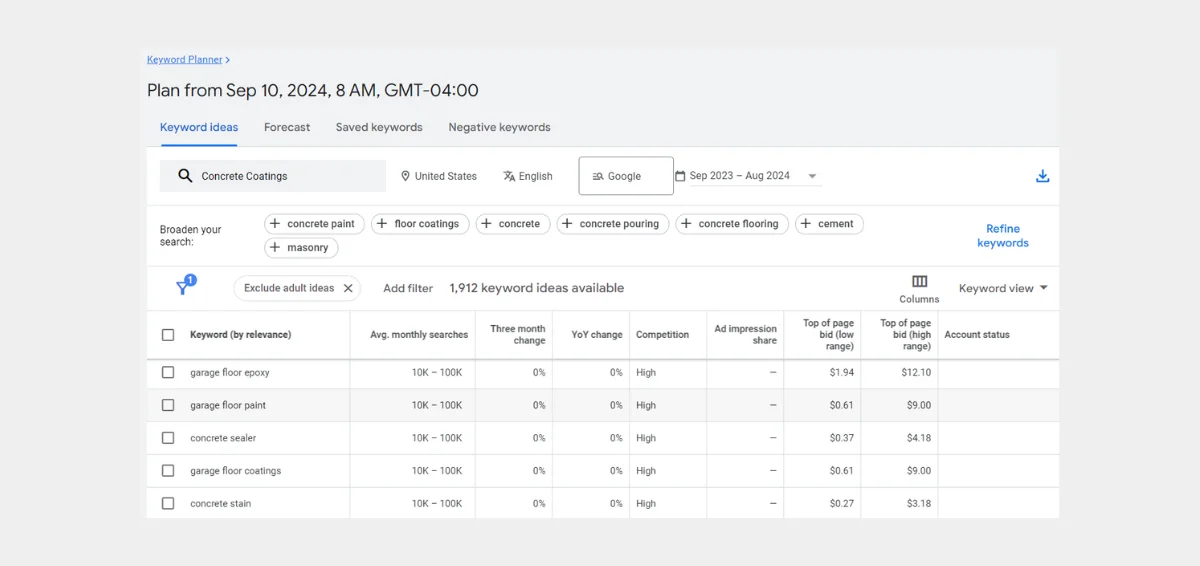The image size is (1200, 566).
Task: Add 'masonry' suggestion chip
Action: click(x=301, y=247)
